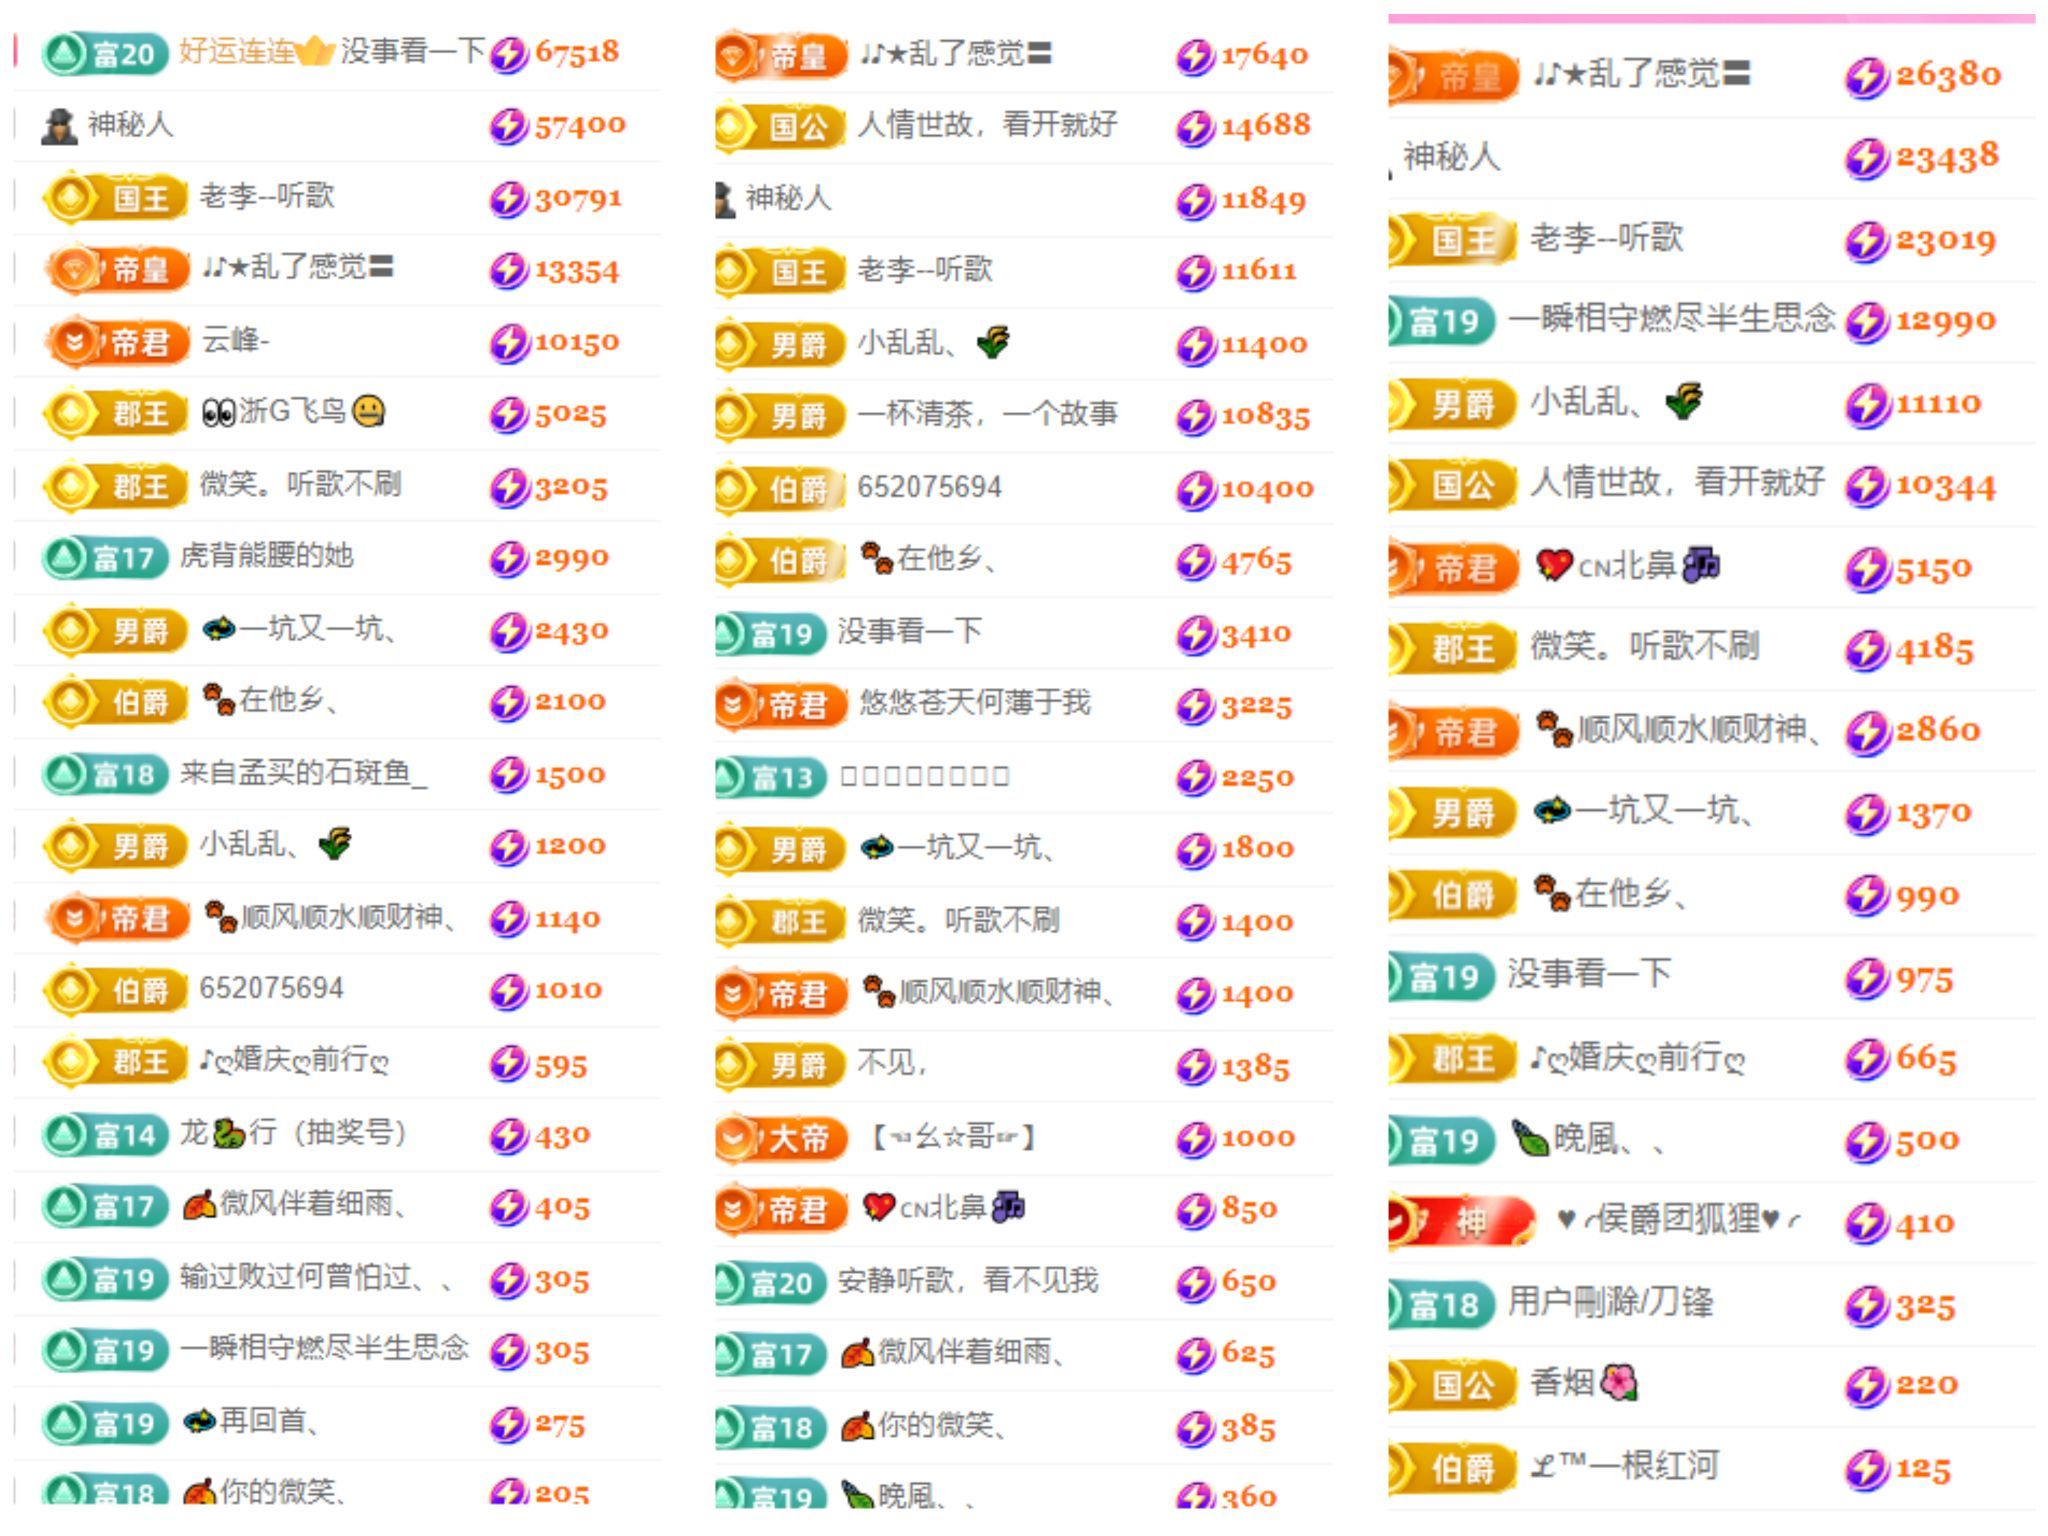Click the 帝皇 badge beside 13354
Viewport: 2048px width, 1536px height.
click(117, 269)
